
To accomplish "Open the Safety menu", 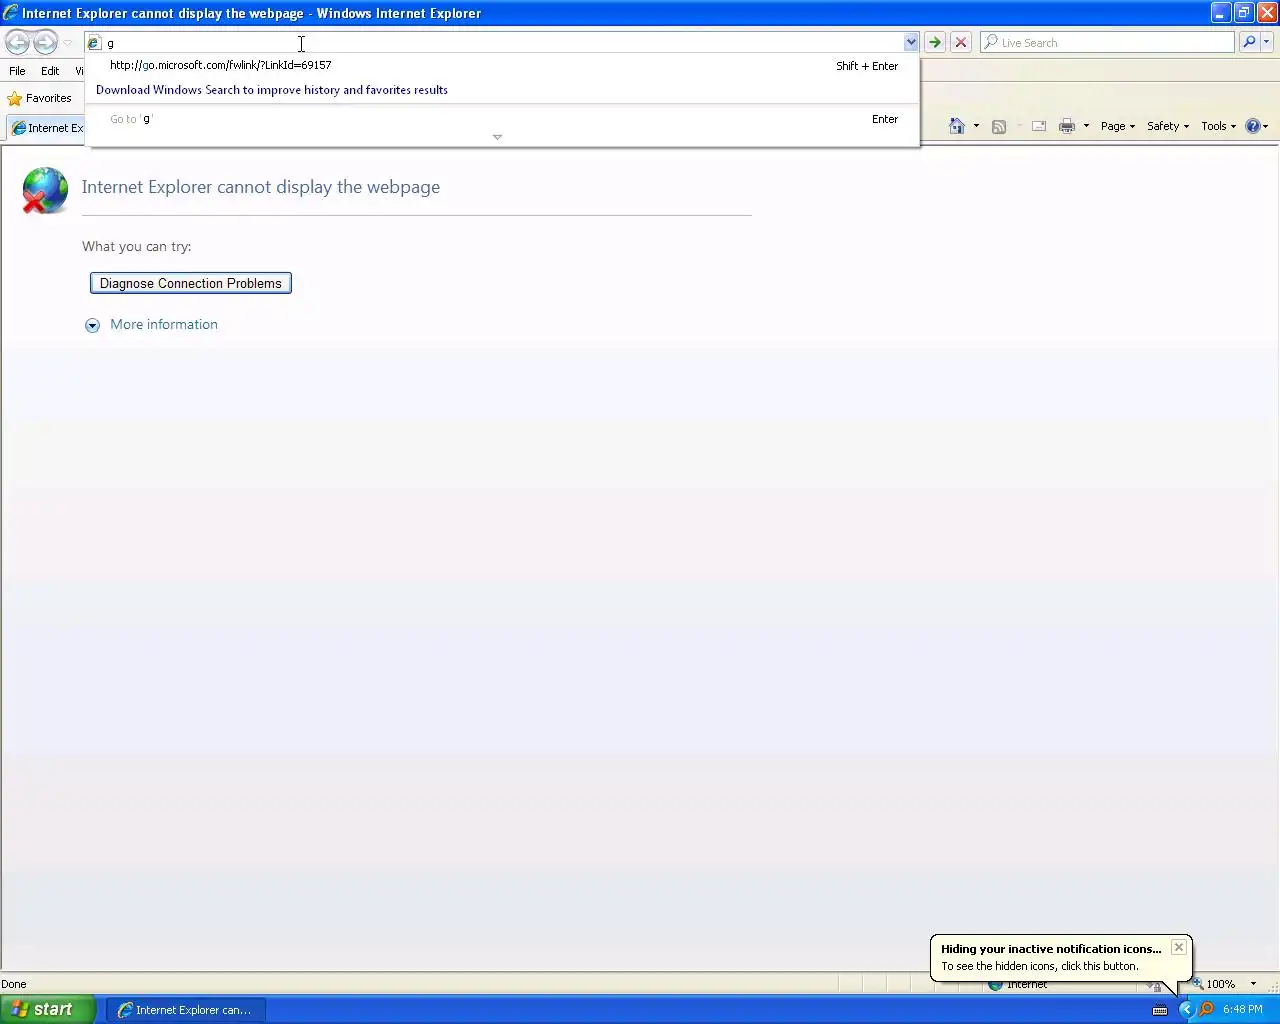I will (x=1168, y=126).
